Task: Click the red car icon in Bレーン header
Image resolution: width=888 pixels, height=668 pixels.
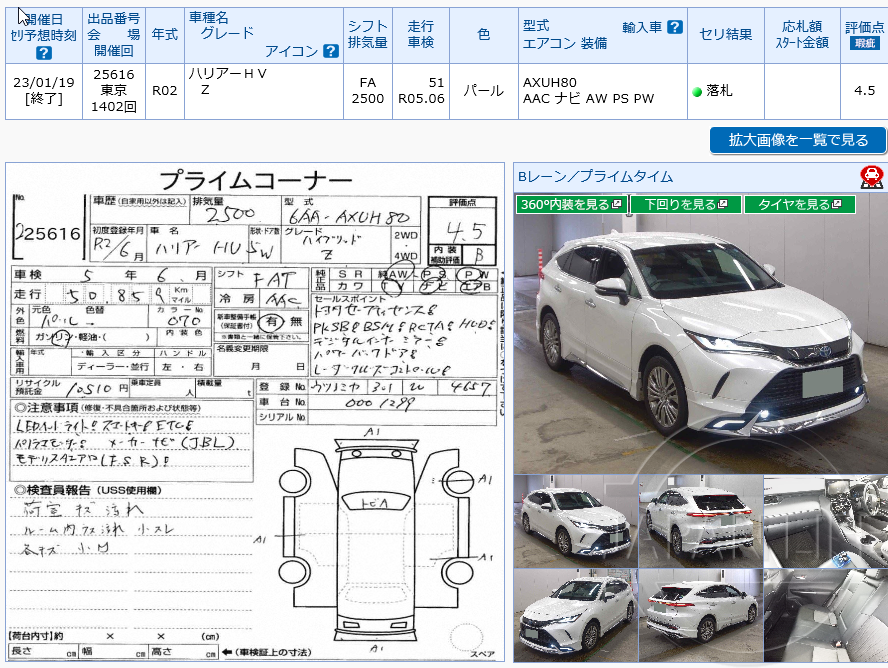Action: click(x=873, y=177)
